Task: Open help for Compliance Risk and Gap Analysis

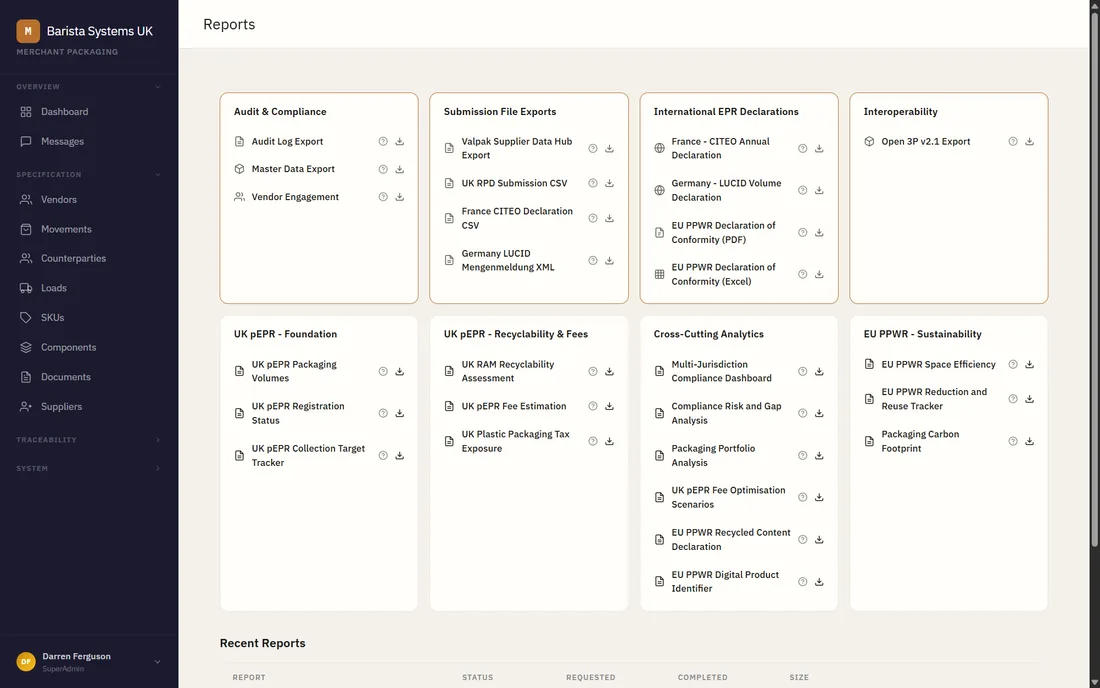Action: click(803, 413)
